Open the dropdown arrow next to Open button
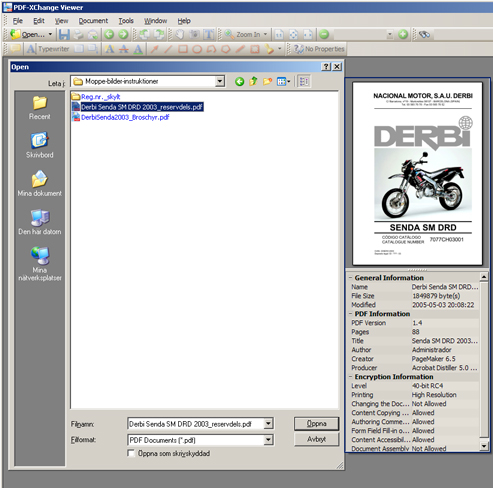This screenshot has height=488, width=493. (50, 34)
